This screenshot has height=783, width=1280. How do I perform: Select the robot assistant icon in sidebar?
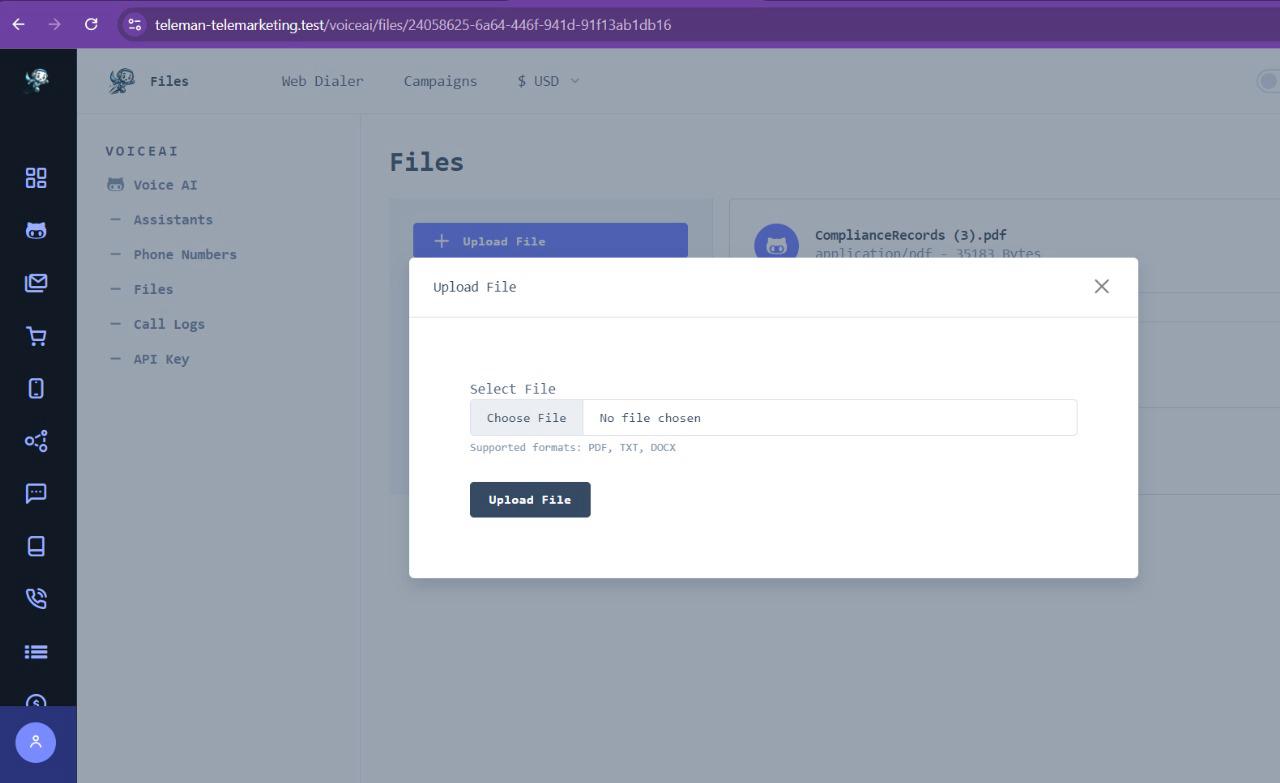pos(36,230)
